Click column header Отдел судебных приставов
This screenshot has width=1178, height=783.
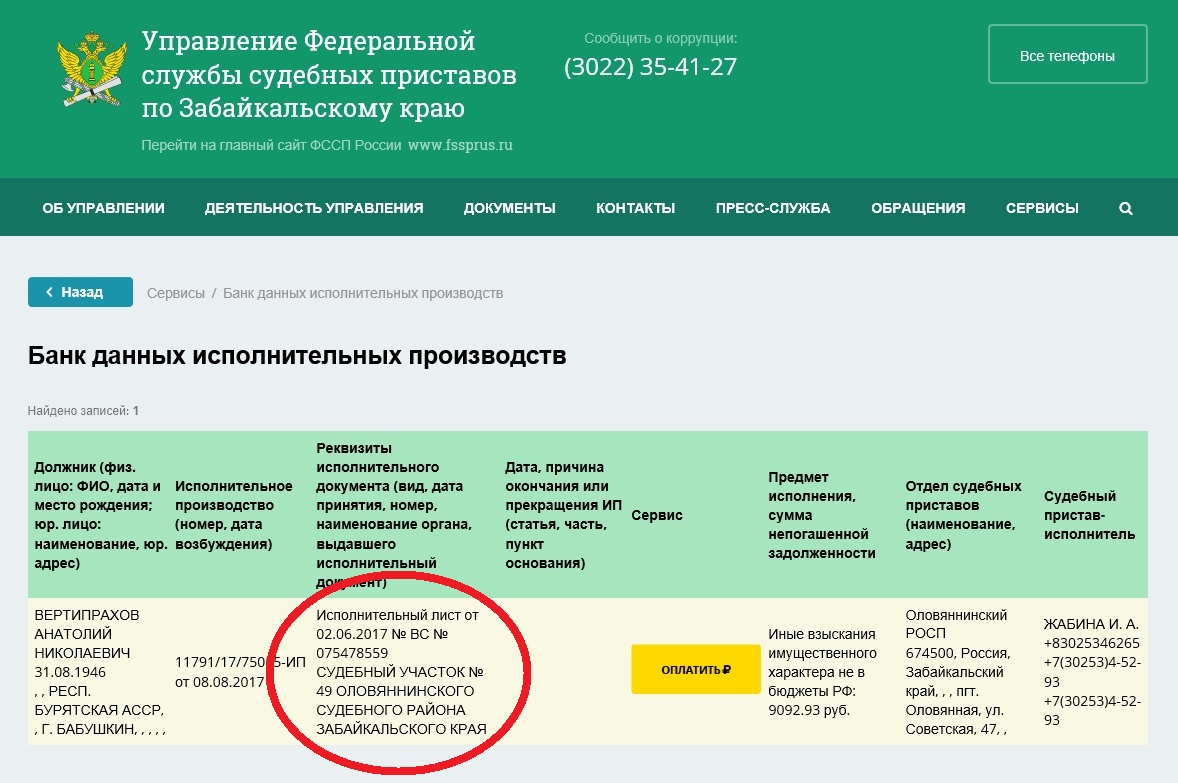coord(963,515)
